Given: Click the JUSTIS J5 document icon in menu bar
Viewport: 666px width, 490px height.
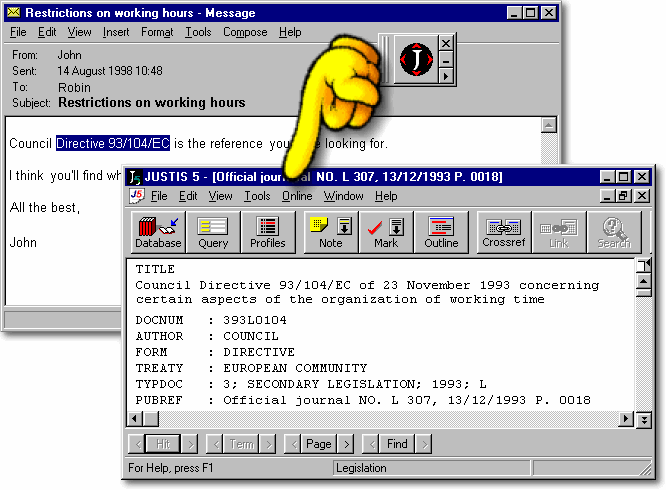Looking at the screenshot, I should pos(136,196).
